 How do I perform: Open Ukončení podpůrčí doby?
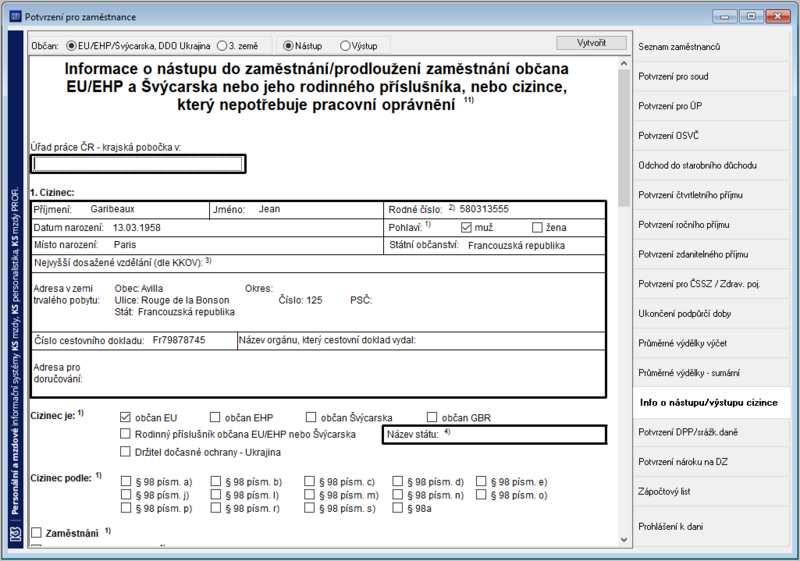click(711, 314)
